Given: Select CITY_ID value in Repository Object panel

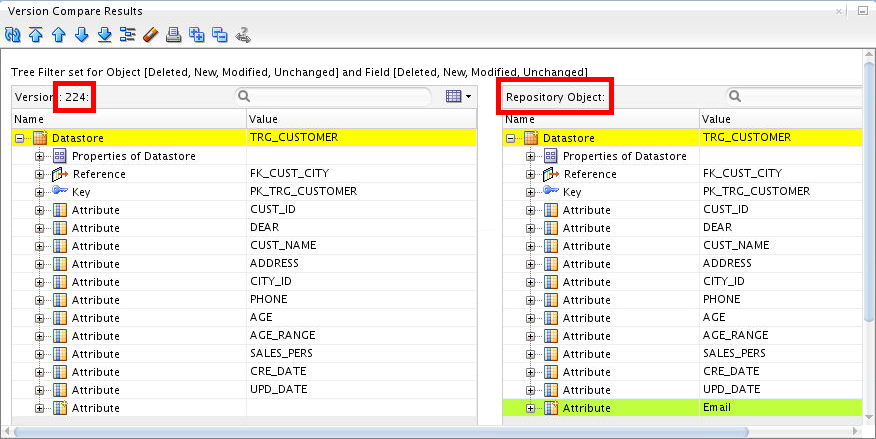Looking at the screenshot, I should coord(723,281).
